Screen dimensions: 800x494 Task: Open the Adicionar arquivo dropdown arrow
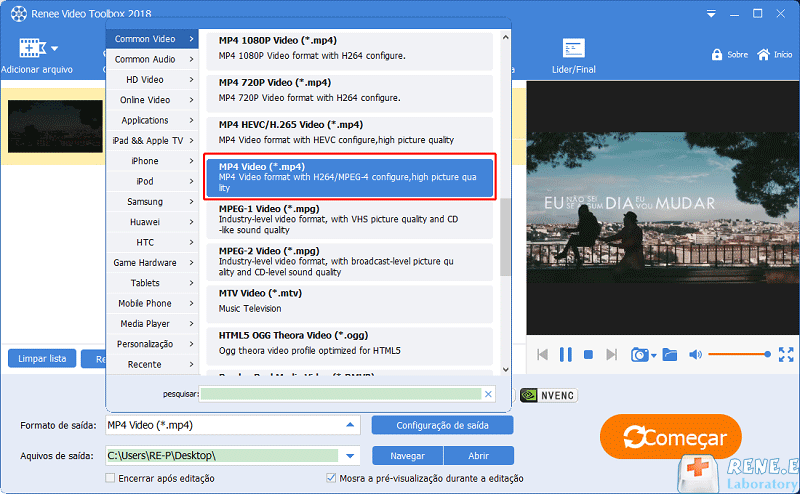(55, 49)
